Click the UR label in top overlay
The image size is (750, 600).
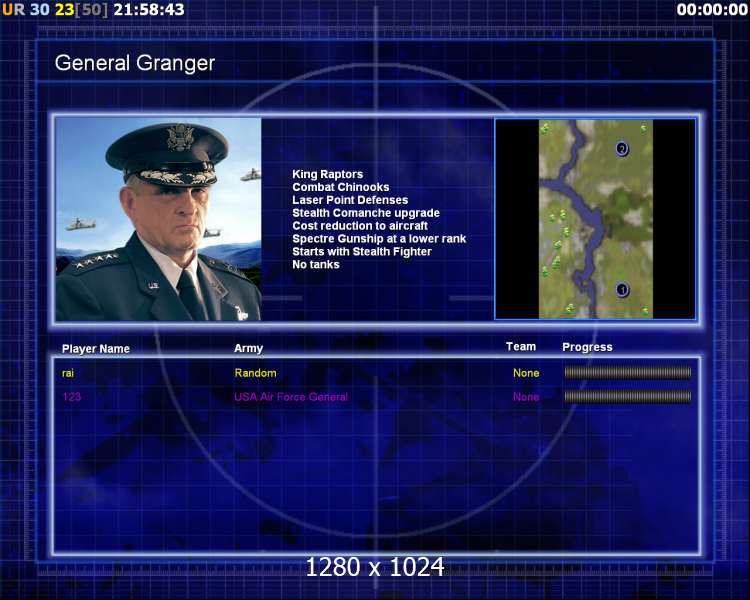click(13, 10)
